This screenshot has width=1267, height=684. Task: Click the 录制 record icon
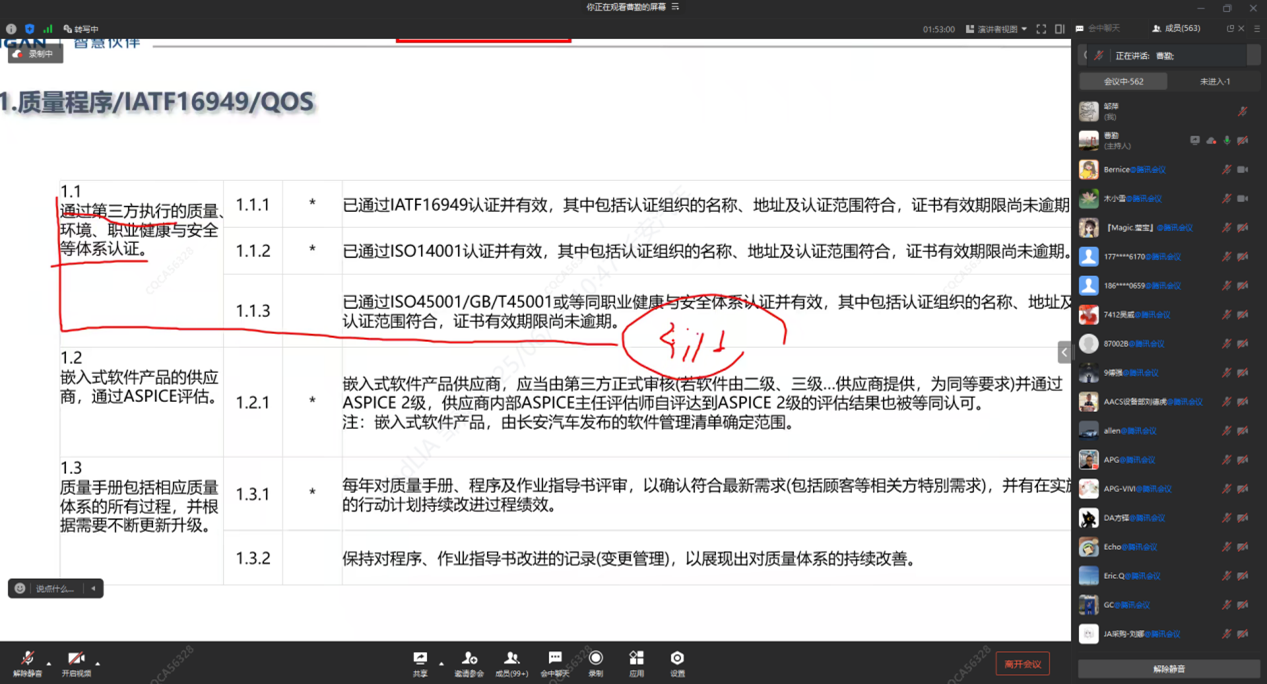[x=596, y=659]
